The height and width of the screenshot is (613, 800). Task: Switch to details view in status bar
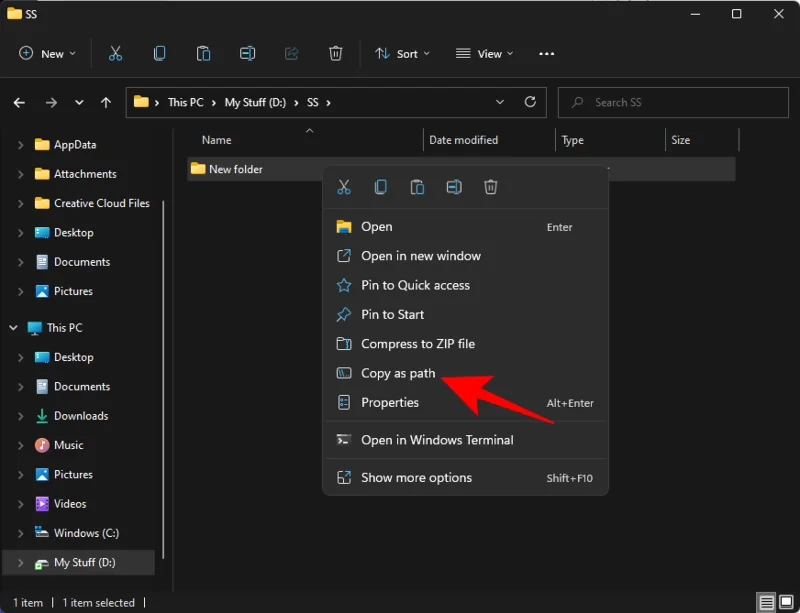(x=766, y=603)
